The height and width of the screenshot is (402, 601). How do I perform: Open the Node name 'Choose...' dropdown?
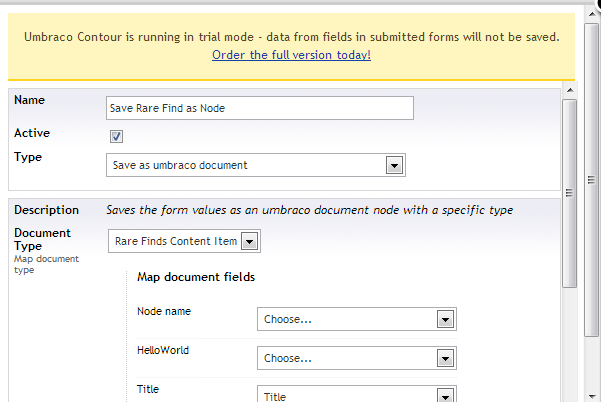[x=357, y=319]
